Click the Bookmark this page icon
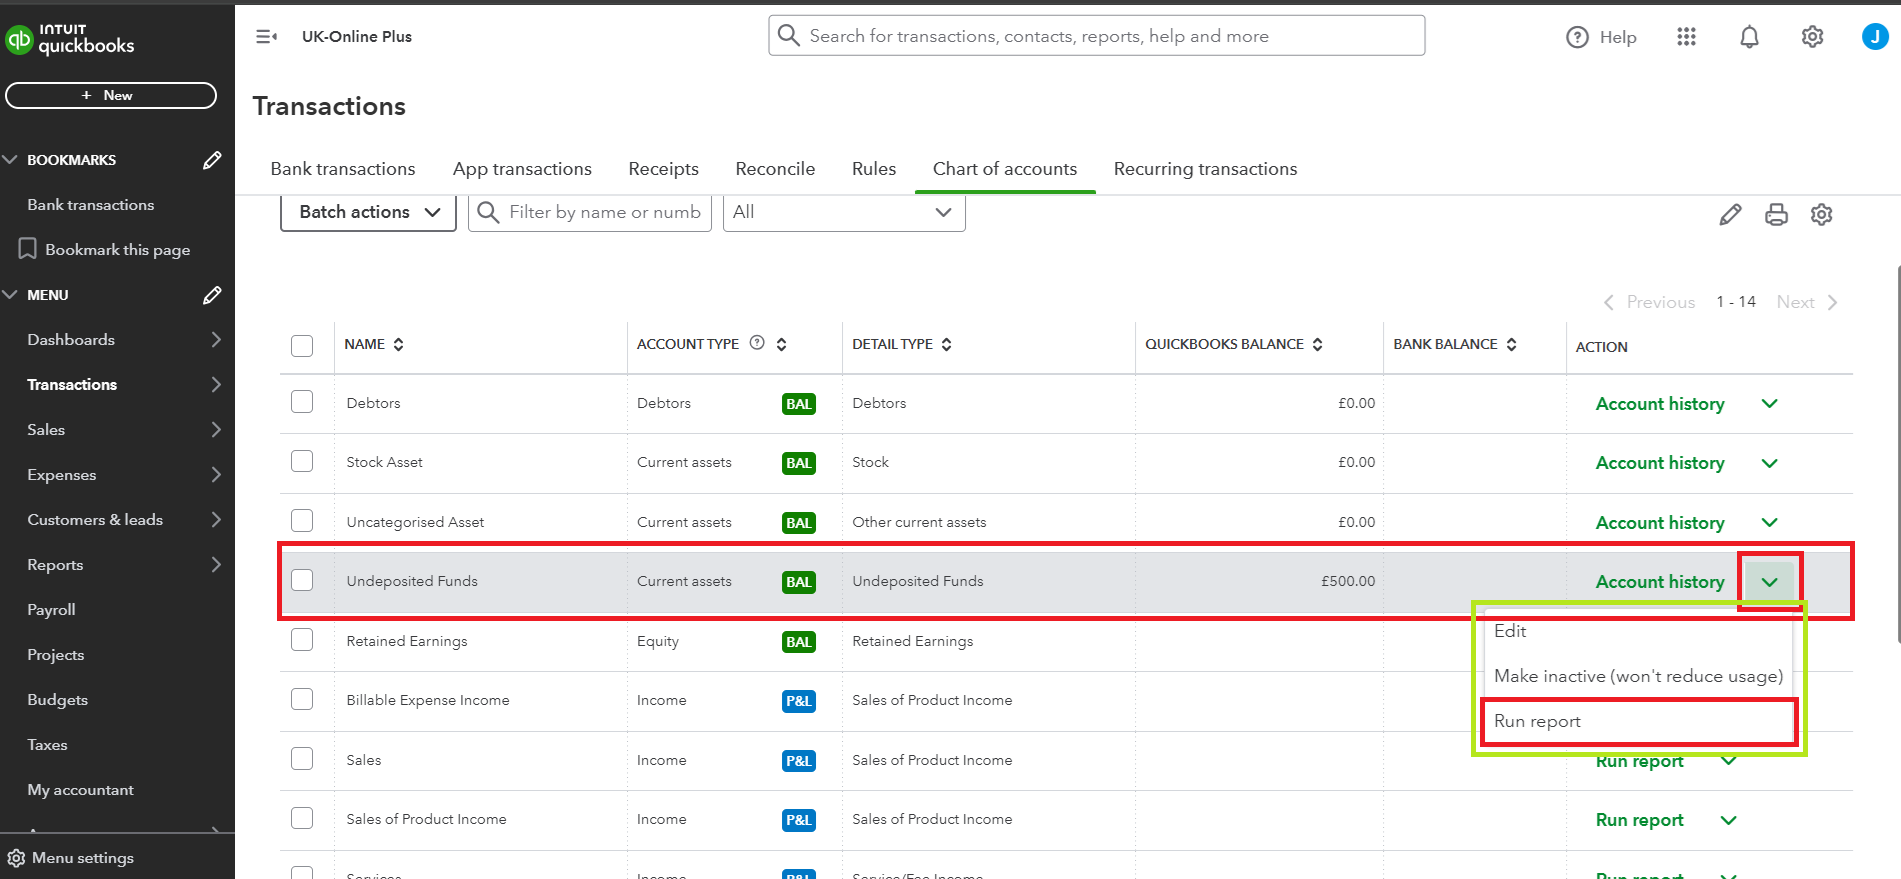 (x=28, y=249)
